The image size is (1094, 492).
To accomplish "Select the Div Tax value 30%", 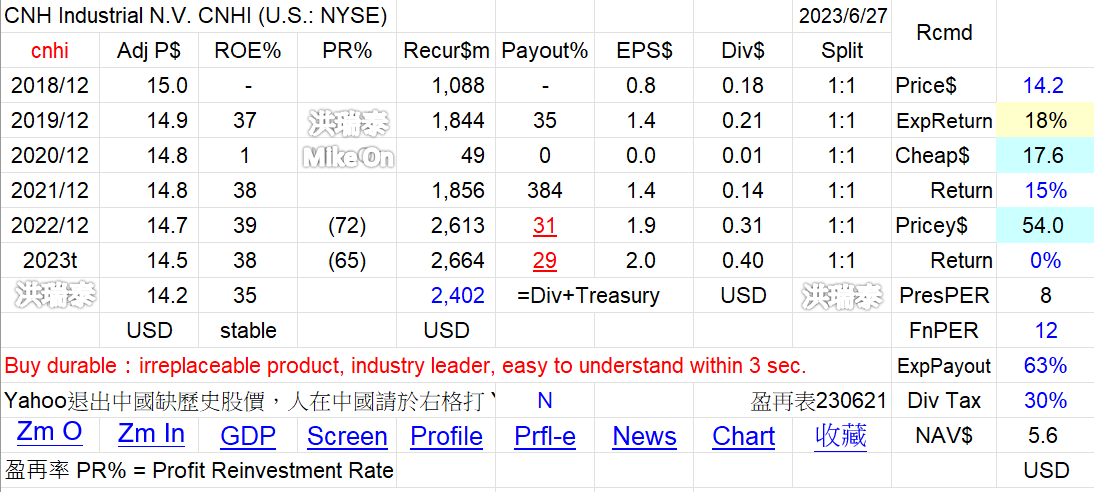I will pos(1046,400).
